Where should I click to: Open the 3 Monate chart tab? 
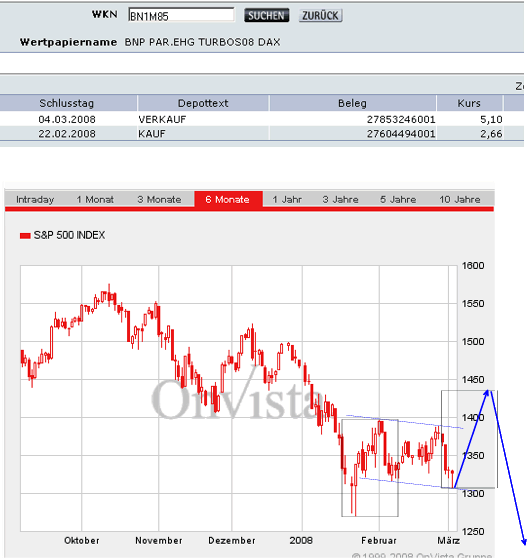coord(159,199)
